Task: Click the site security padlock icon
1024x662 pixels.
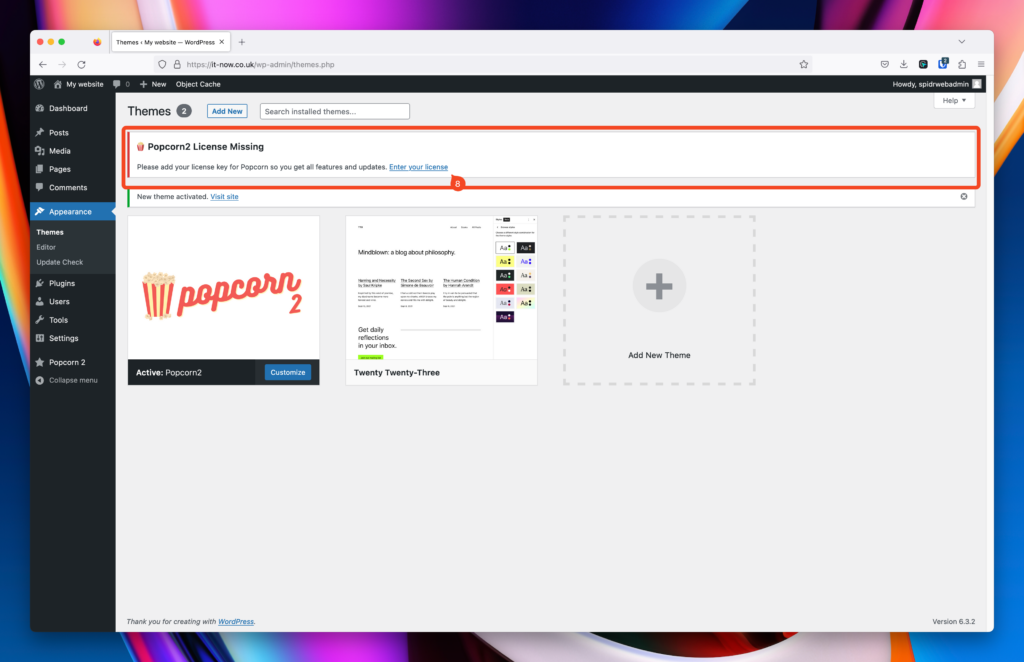Action: tap(177, 65)
